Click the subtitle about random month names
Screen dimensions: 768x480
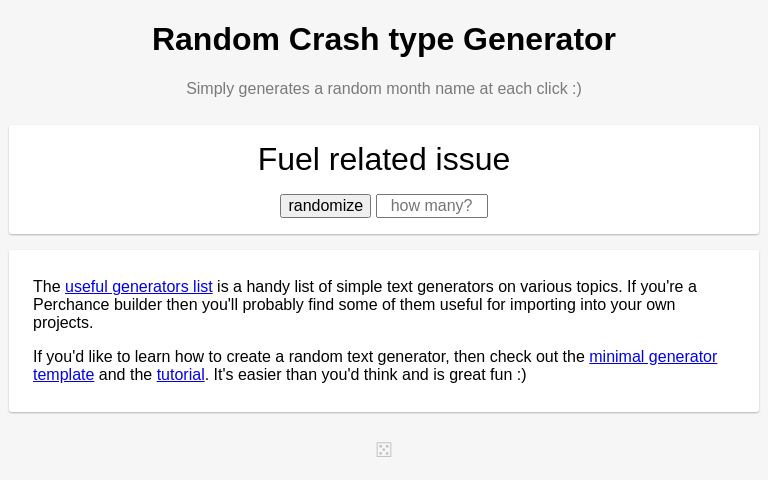click(x=384, y=89)
